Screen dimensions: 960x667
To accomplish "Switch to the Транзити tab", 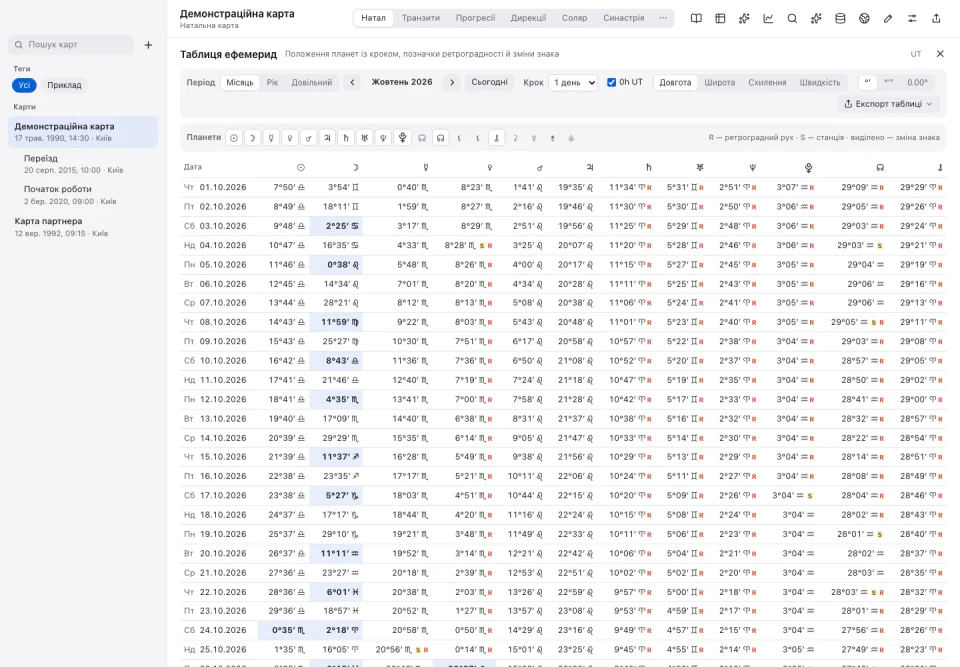I will point(421,18).
